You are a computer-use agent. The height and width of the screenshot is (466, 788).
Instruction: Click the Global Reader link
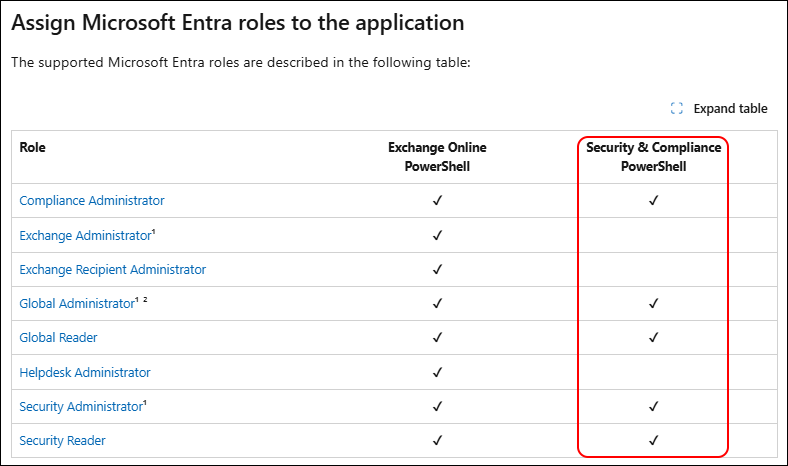tap(58, 338)
